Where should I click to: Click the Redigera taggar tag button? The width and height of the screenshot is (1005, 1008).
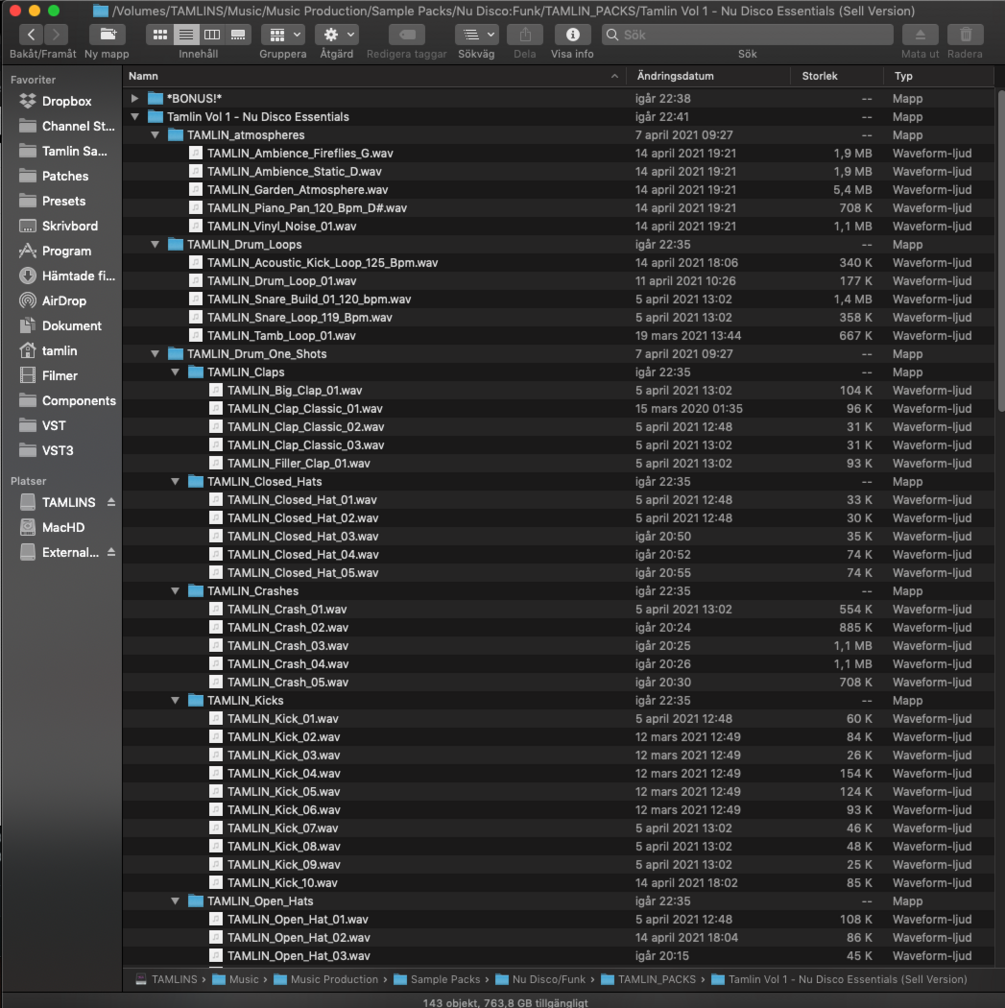[x=407, y=35]
